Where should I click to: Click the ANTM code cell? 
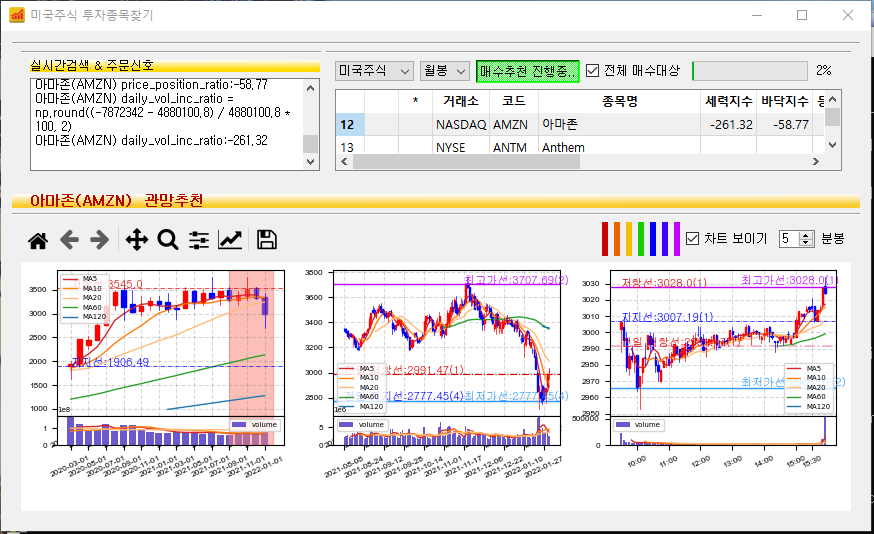tap(513, 147)
